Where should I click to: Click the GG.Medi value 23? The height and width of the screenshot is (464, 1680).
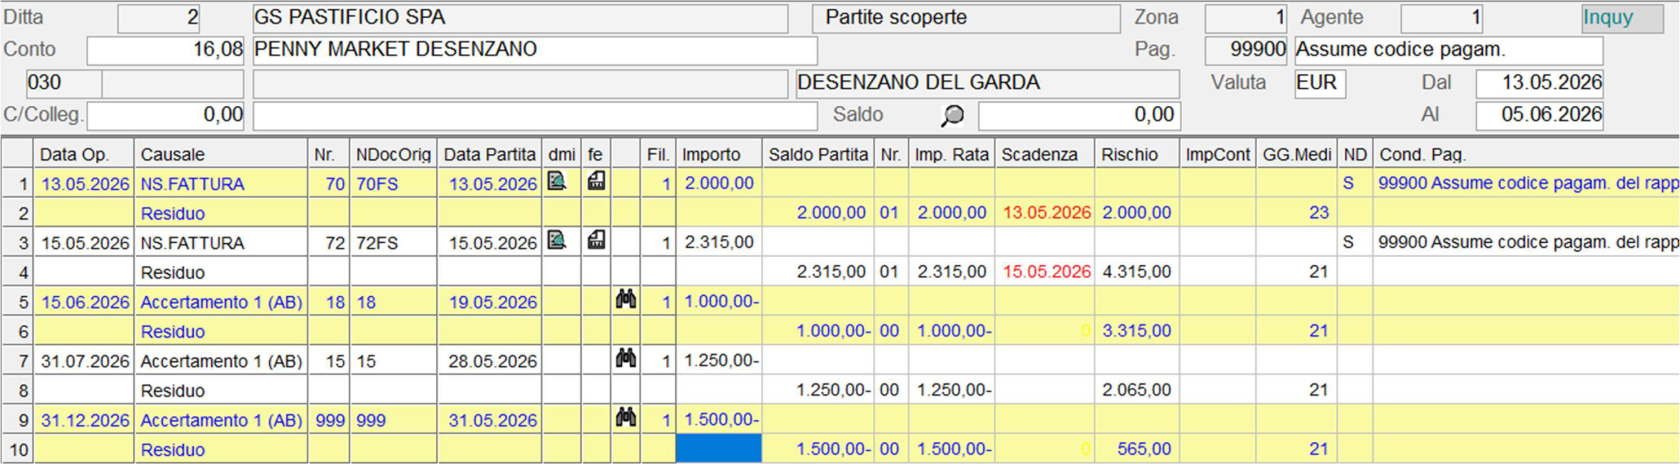(1319, 212)
